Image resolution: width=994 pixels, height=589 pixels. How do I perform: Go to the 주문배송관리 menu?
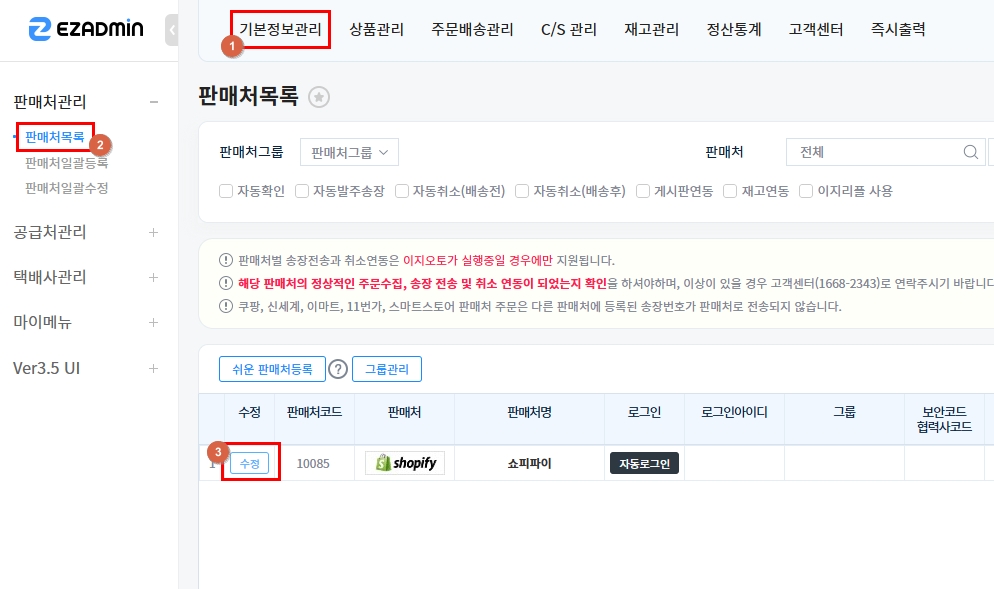point(472,30)
